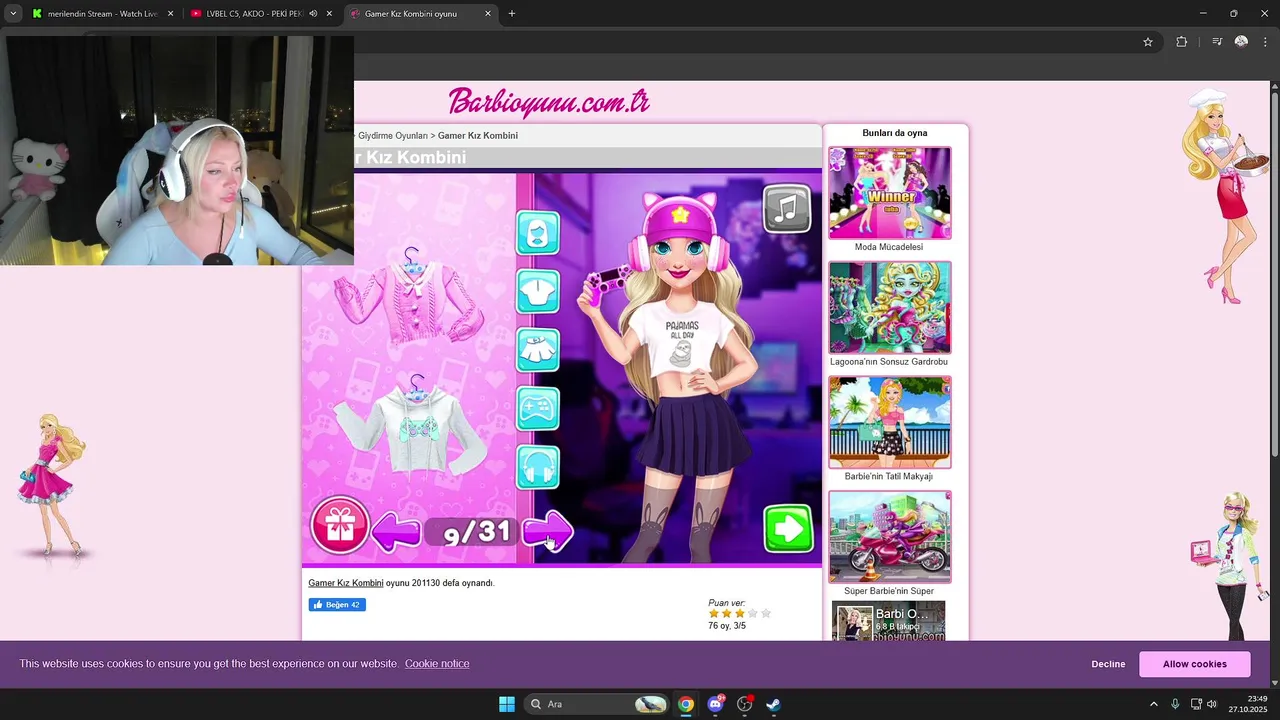Open Barbie'nin Tatil Makyajı thumbnail
Screen dimensions: 1280x720
tap(890, 422)
